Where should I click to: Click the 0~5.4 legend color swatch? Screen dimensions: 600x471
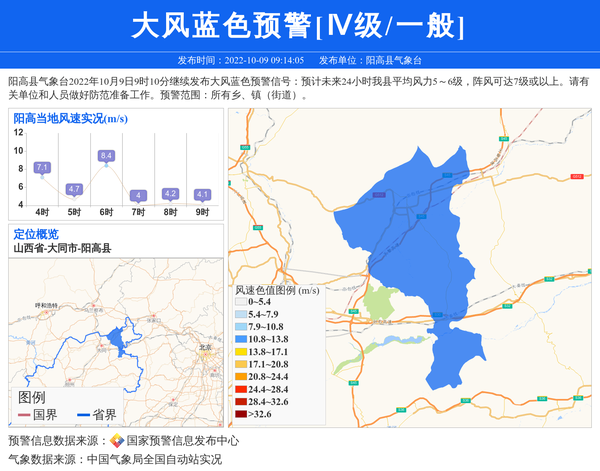[241, 301]
